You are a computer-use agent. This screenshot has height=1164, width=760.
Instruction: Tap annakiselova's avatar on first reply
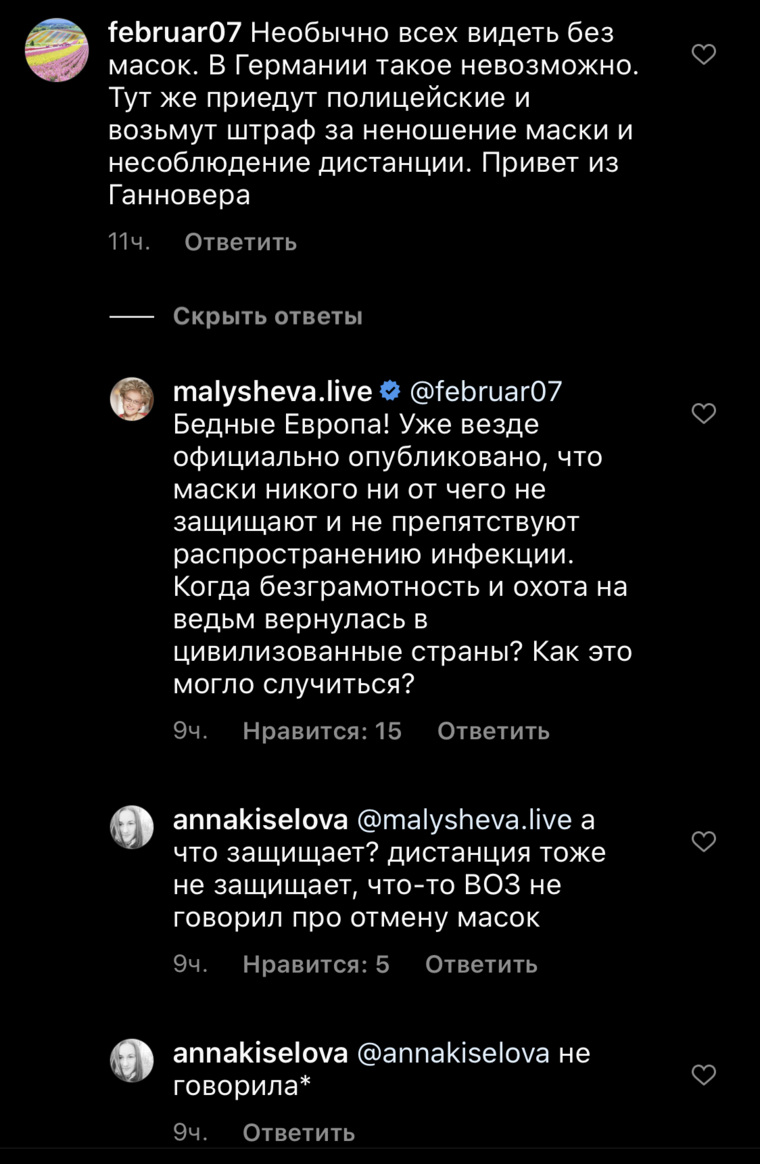[x=130, y=828]
